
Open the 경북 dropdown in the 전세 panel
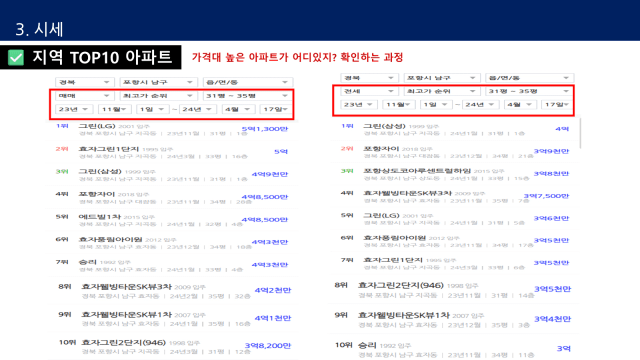[x=369, y=78]
